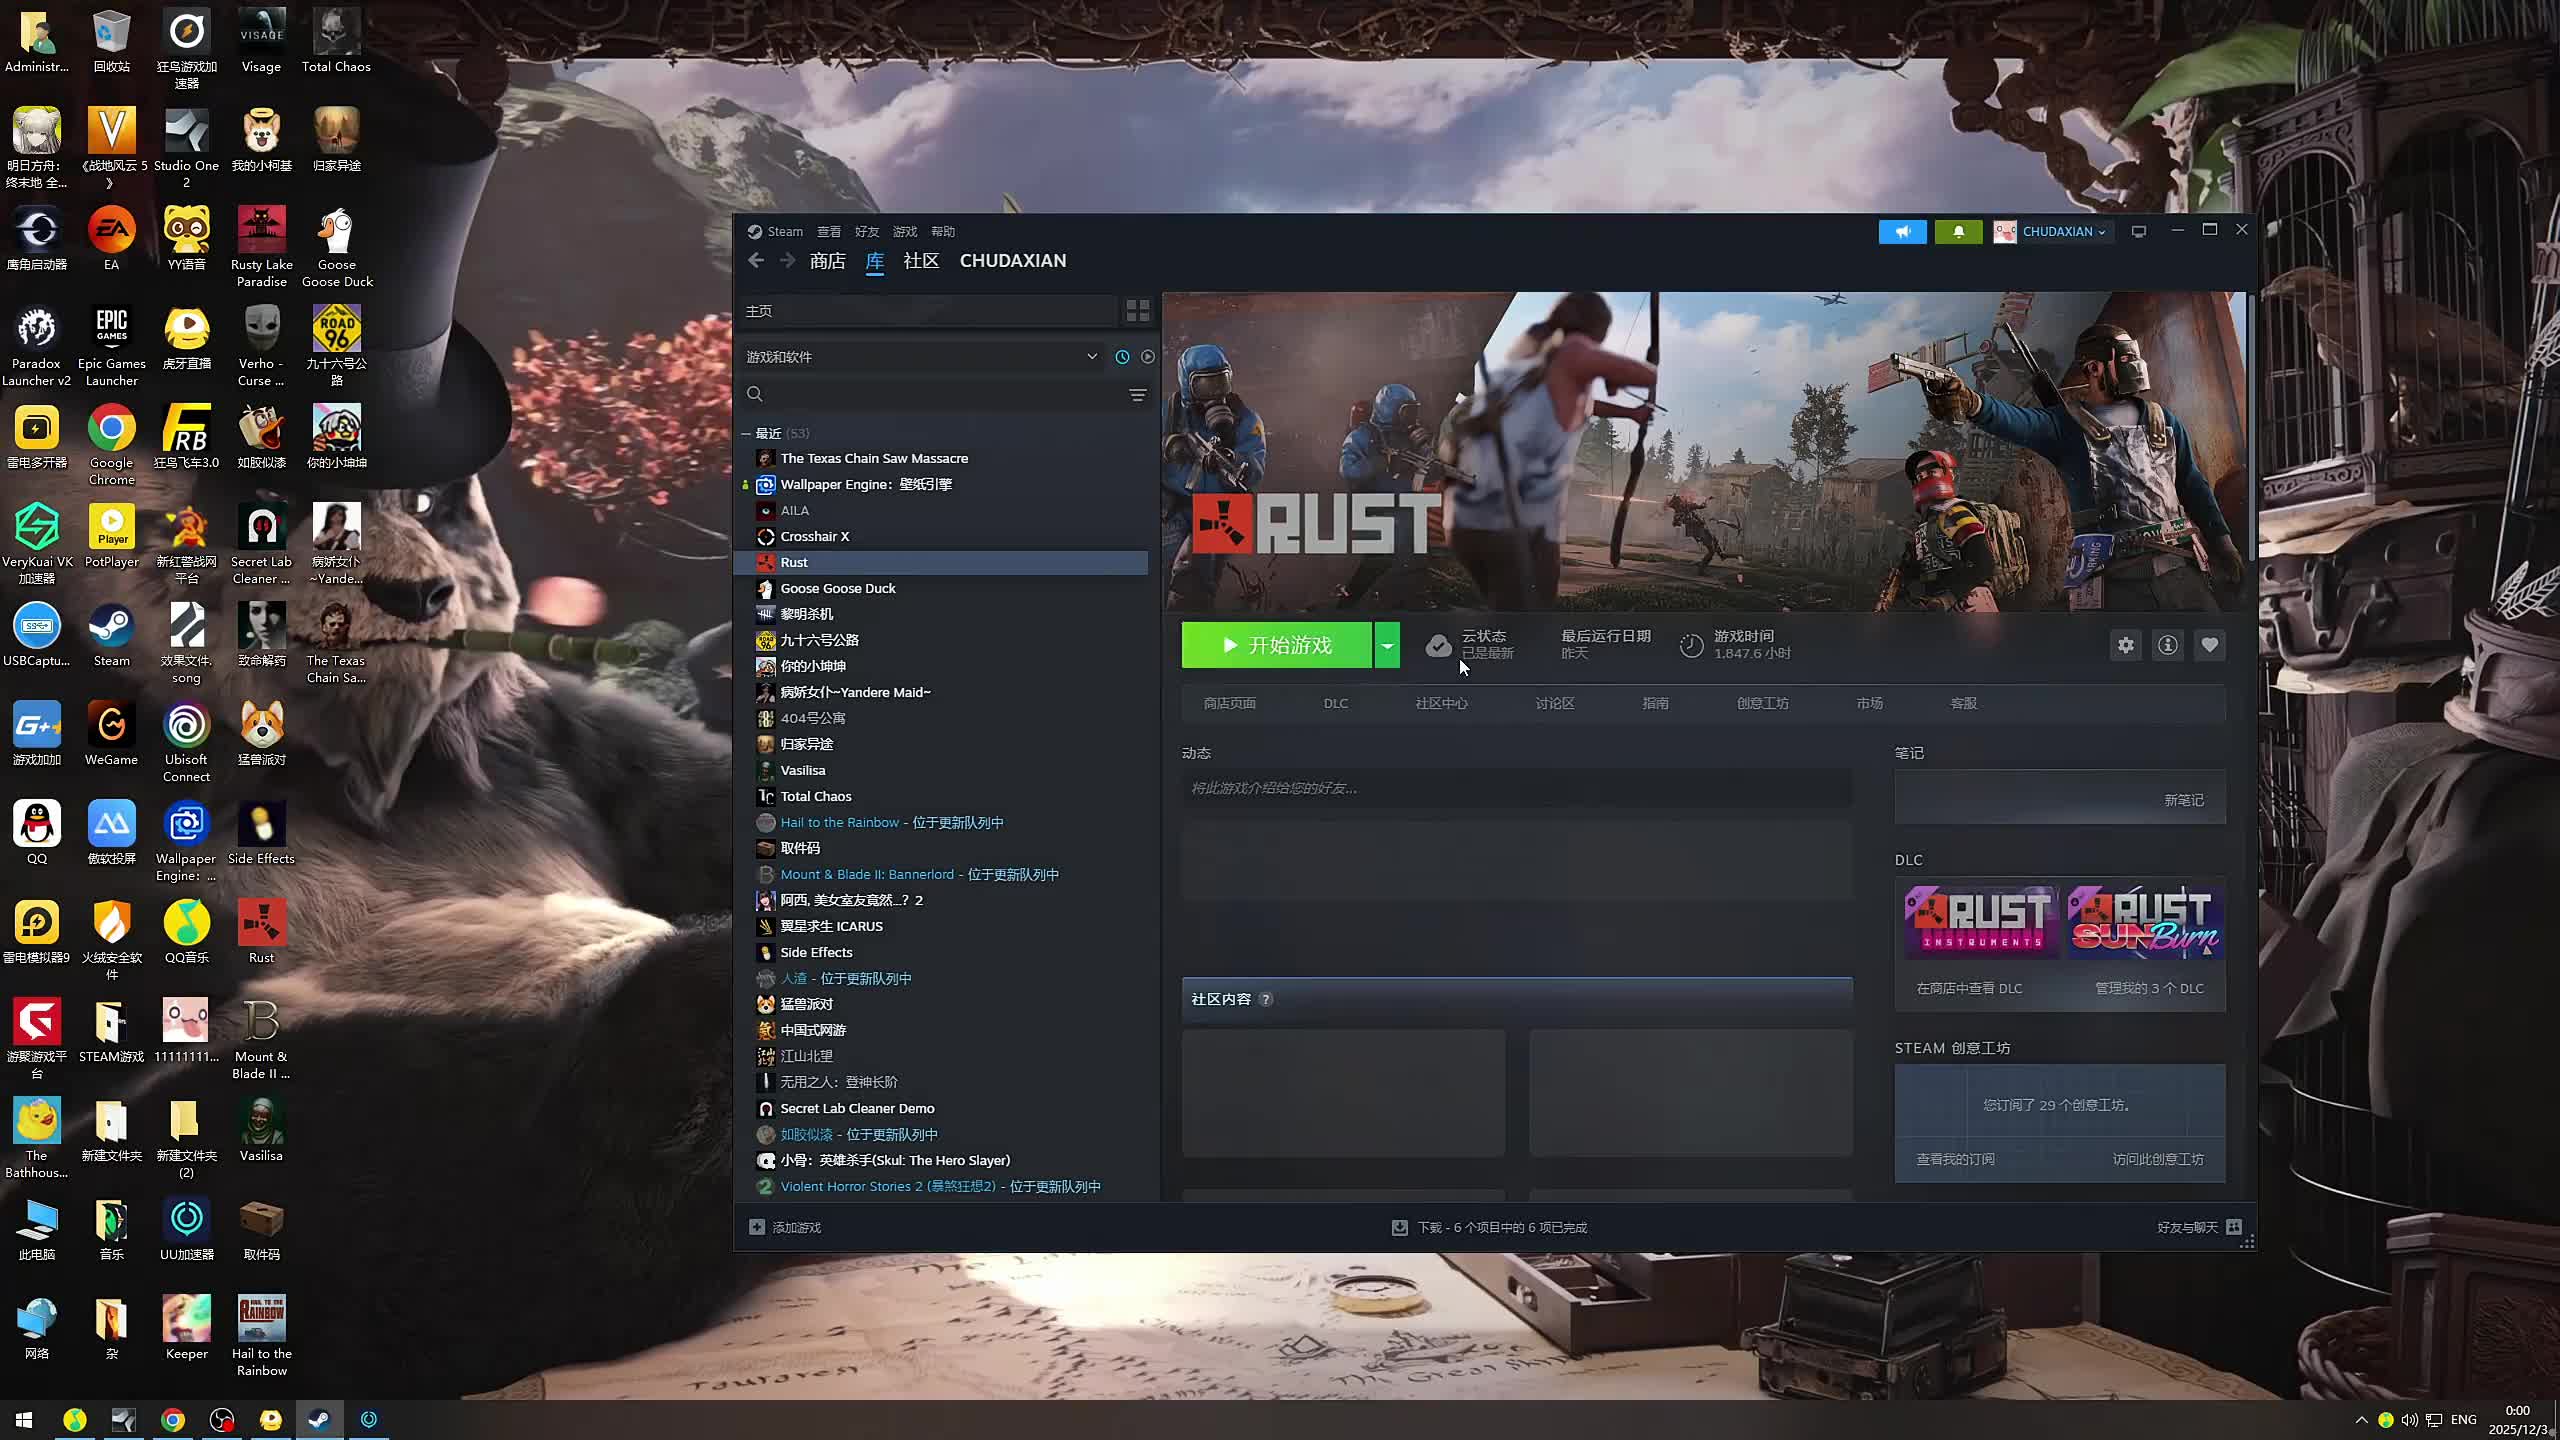Open Rust game settings gear icon

coord(2125,645)
